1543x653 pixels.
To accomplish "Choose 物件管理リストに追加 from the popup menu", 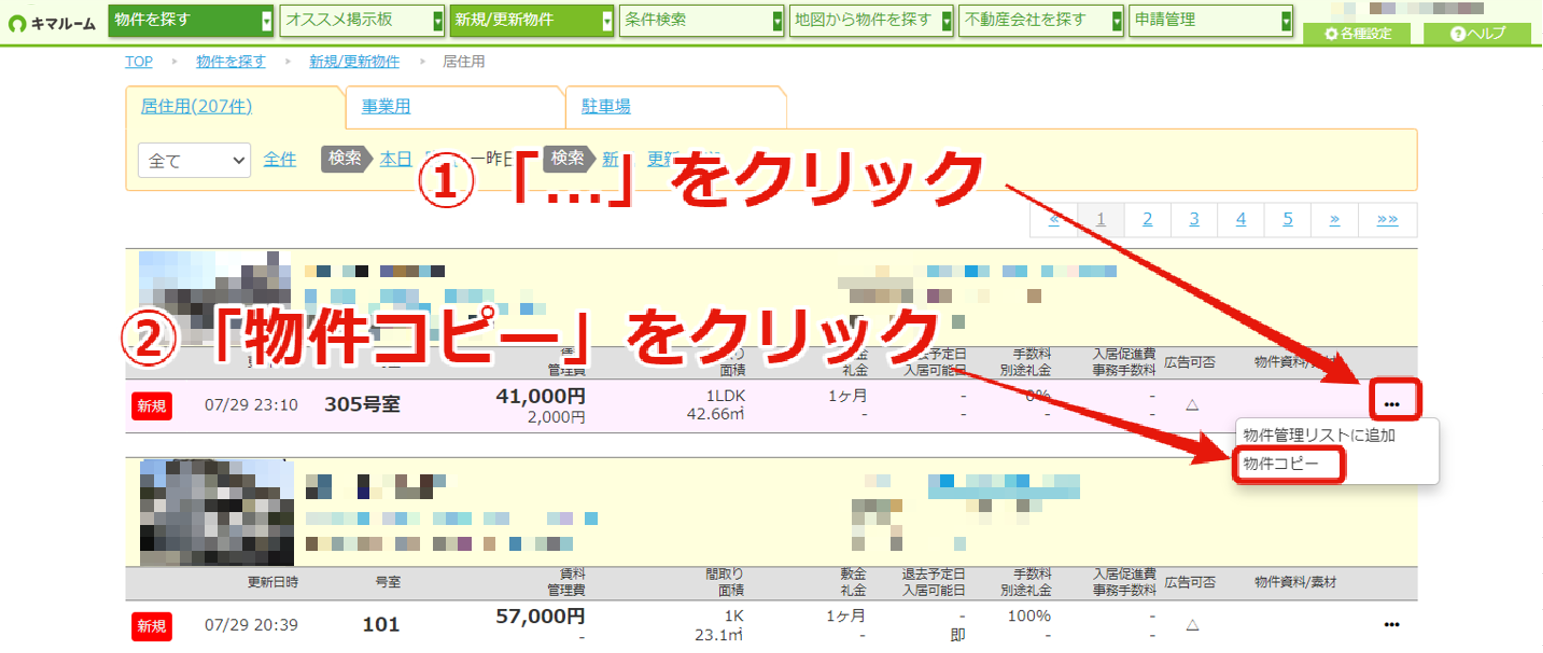I will [x=1318, y=435].
